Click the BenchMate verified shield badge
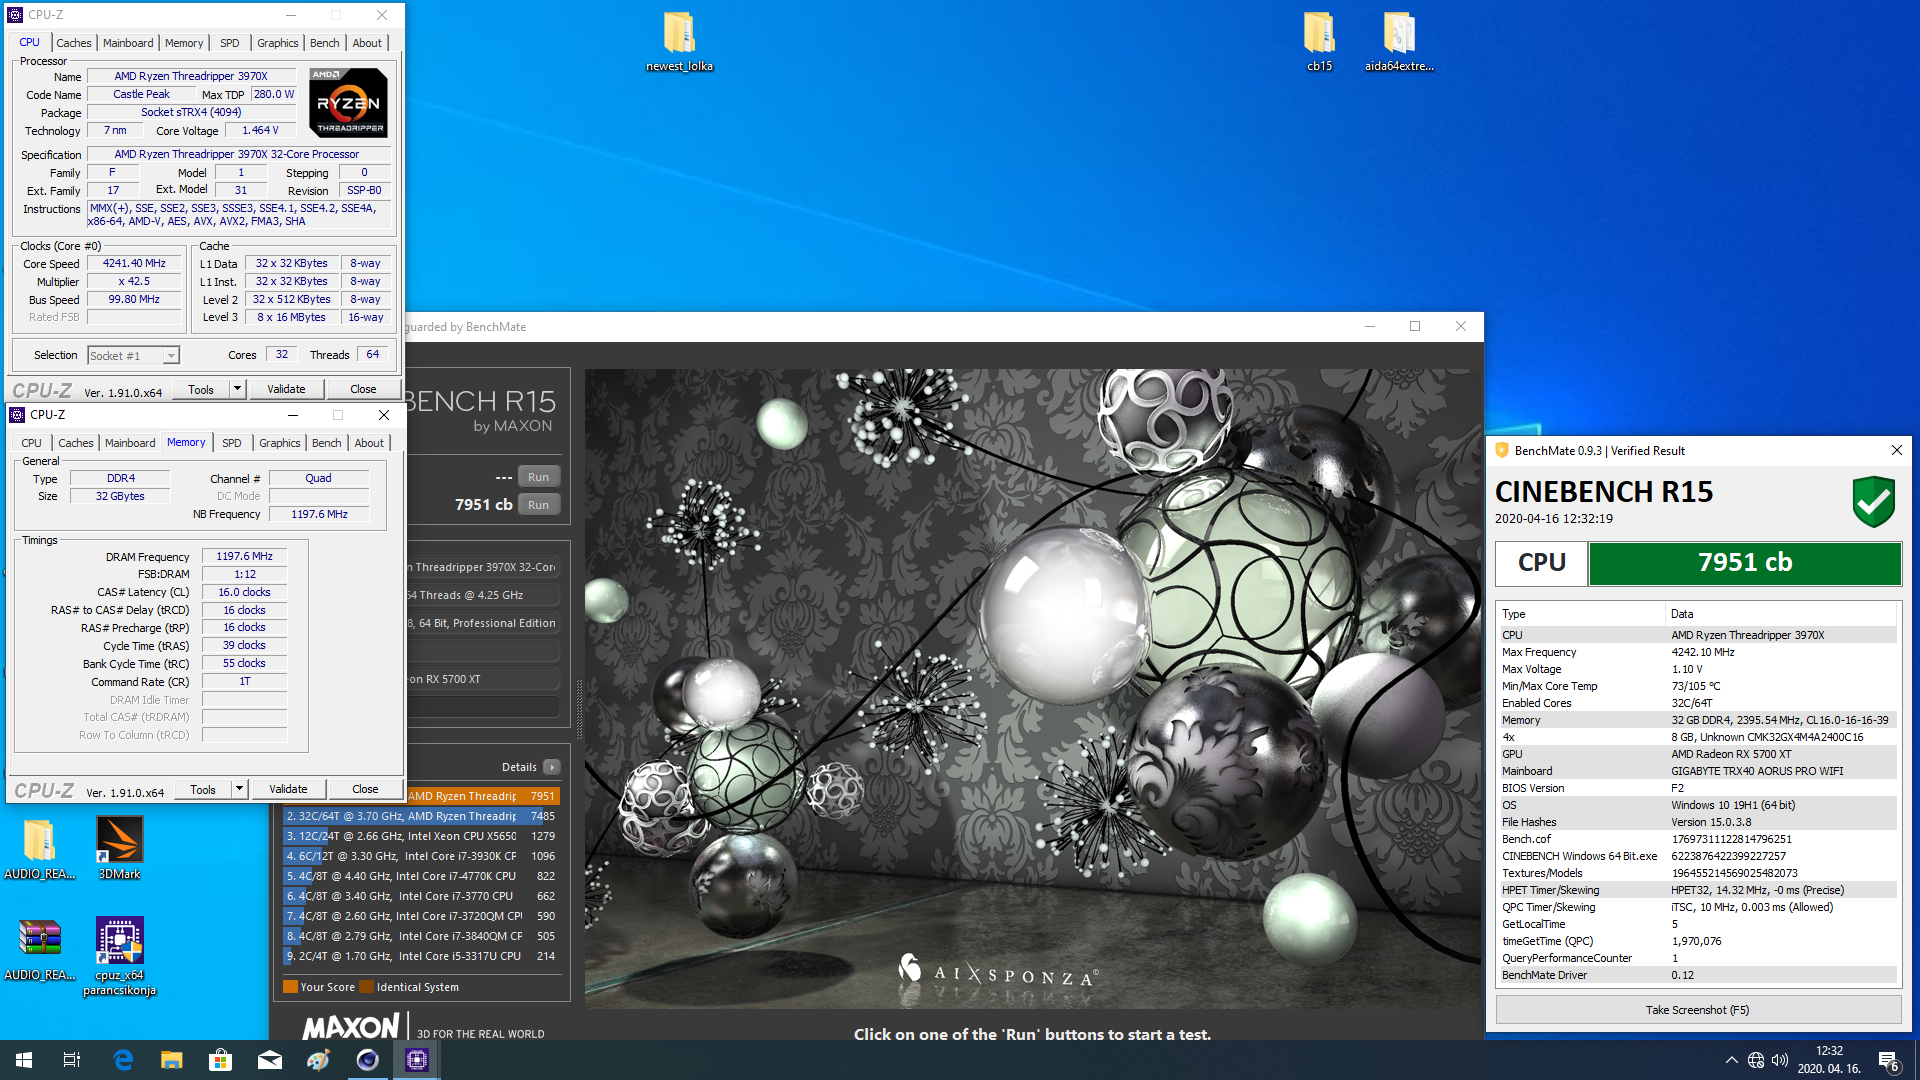The width and height of the screenshot is (1920, 1080). 1873,501
